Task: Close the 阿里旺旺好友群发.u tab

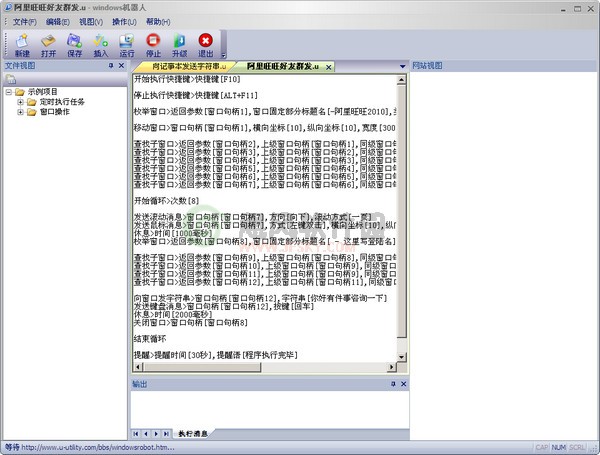Action: click(328, 67)
